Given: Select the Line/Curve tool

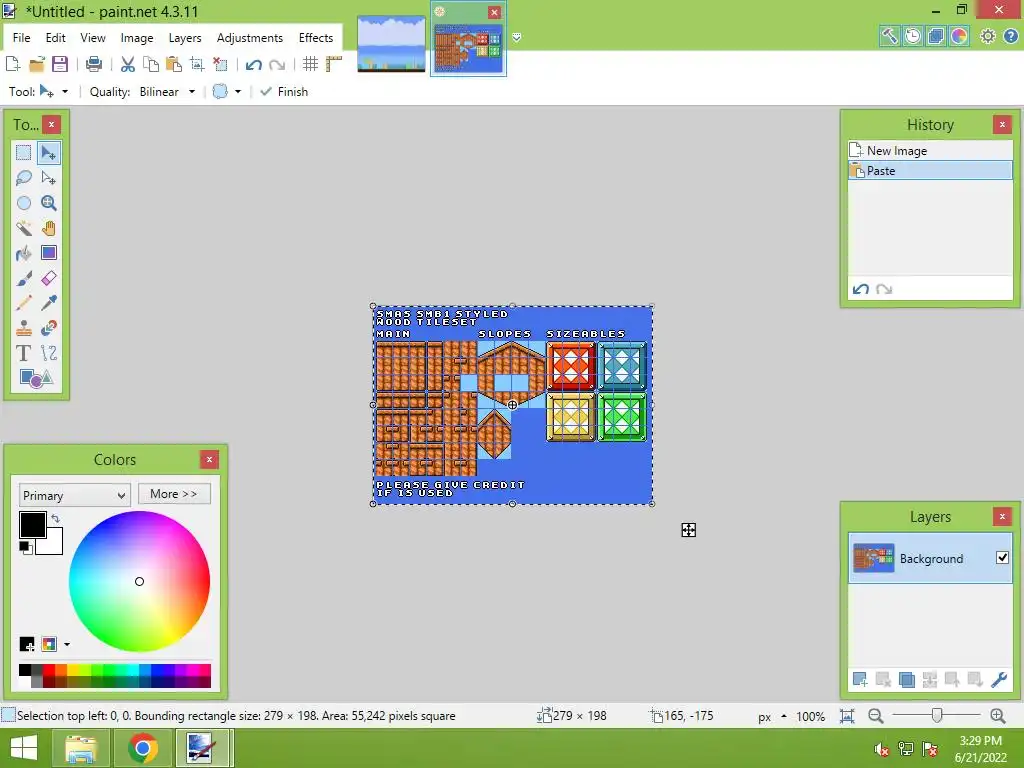Looking at the screenshot, I should [x=48, y=353].
